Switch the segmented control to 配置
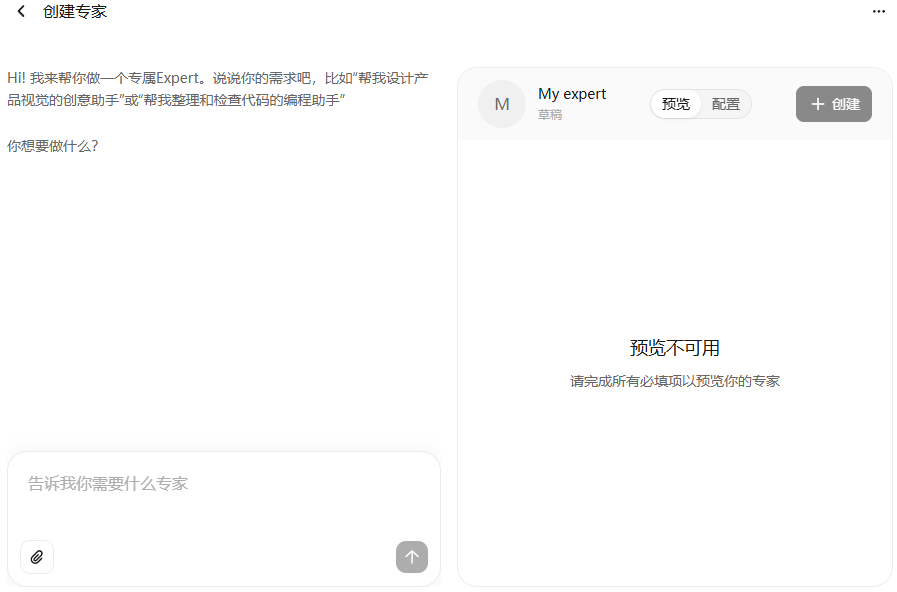897x592 pixels. (727, 103)
